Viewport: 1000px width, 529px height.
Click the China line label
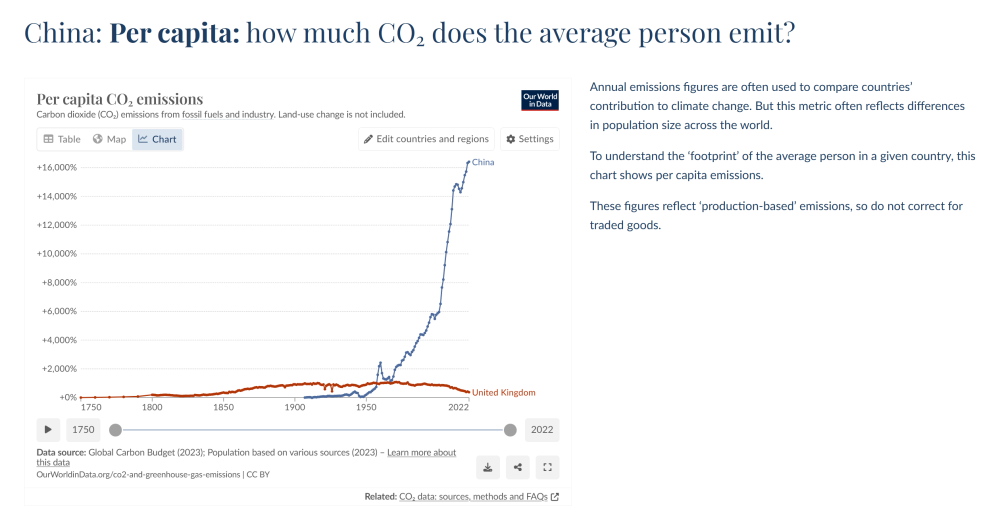[483, 162]
